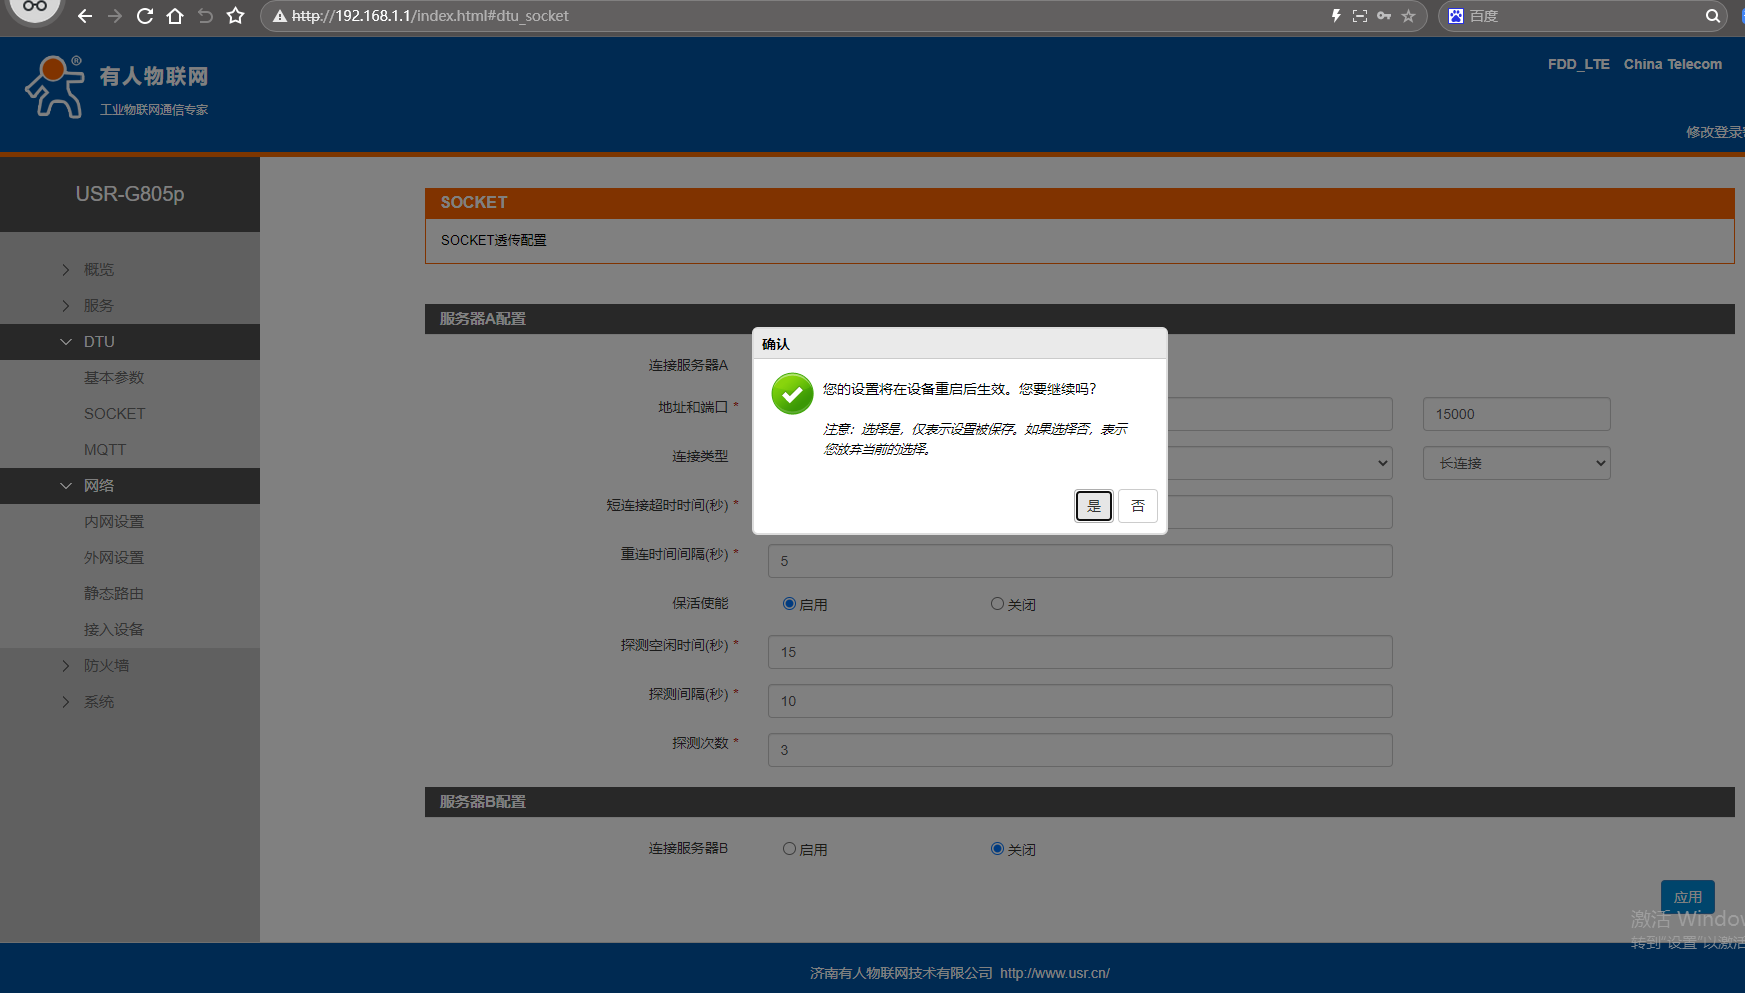Open the MQTT menu item

(x=105, y=450)
